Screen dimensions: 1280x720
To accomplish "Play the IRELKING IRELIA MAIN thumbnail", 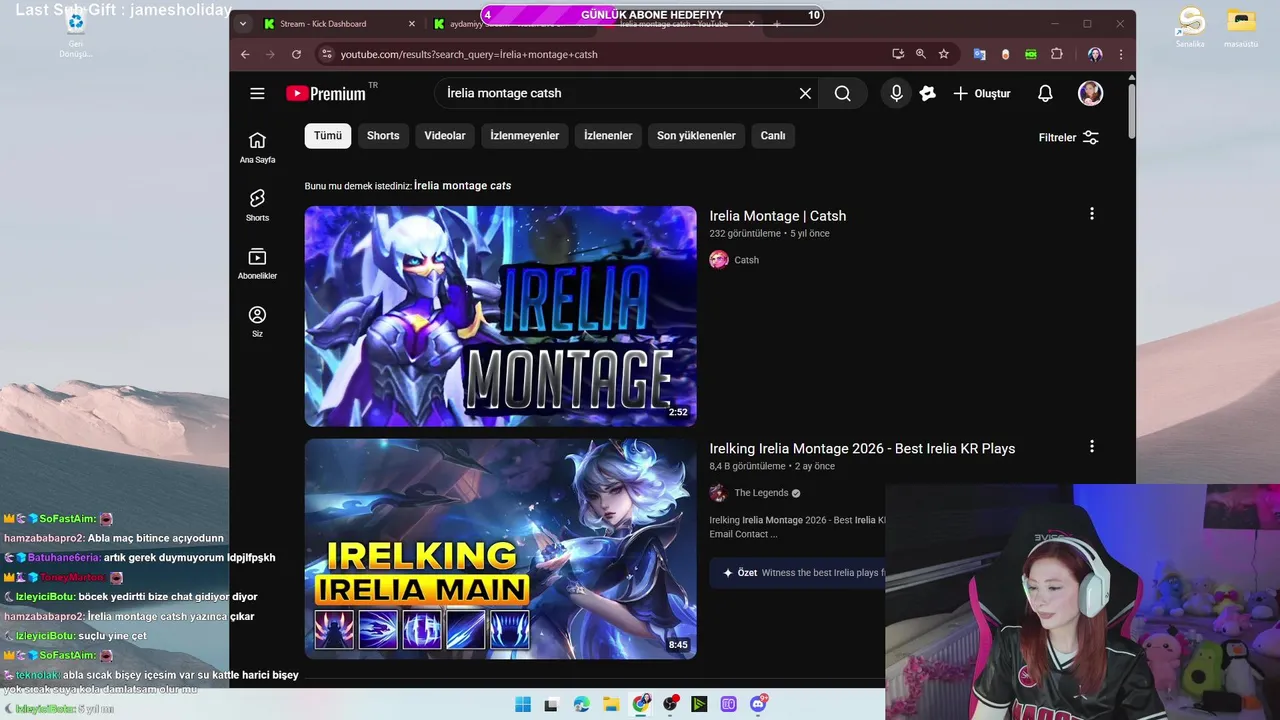I will coord(500,549).
